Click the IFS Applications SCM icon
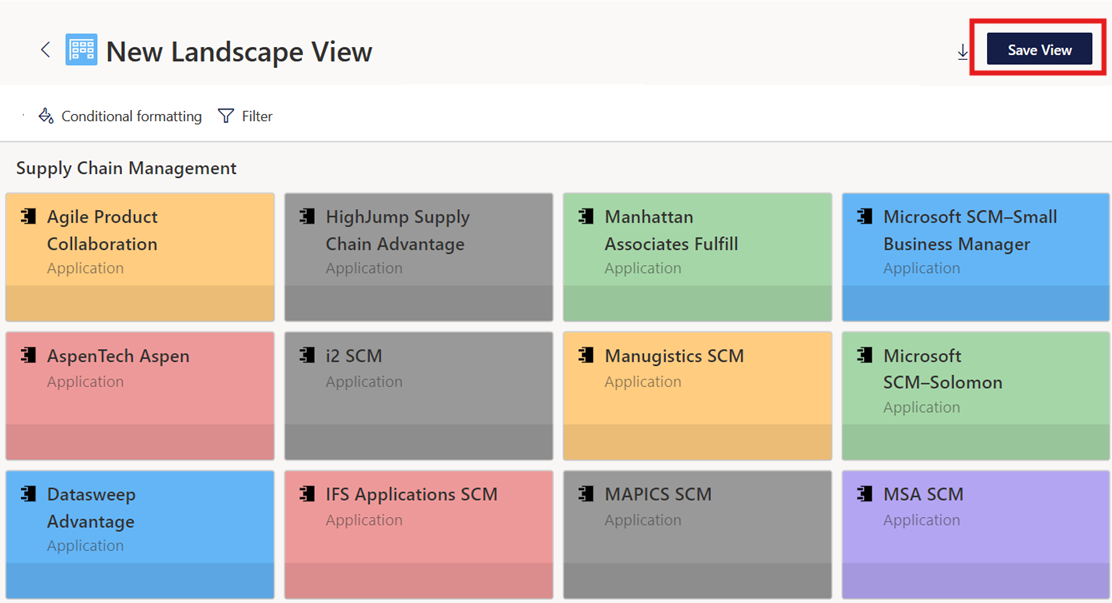 307,494
